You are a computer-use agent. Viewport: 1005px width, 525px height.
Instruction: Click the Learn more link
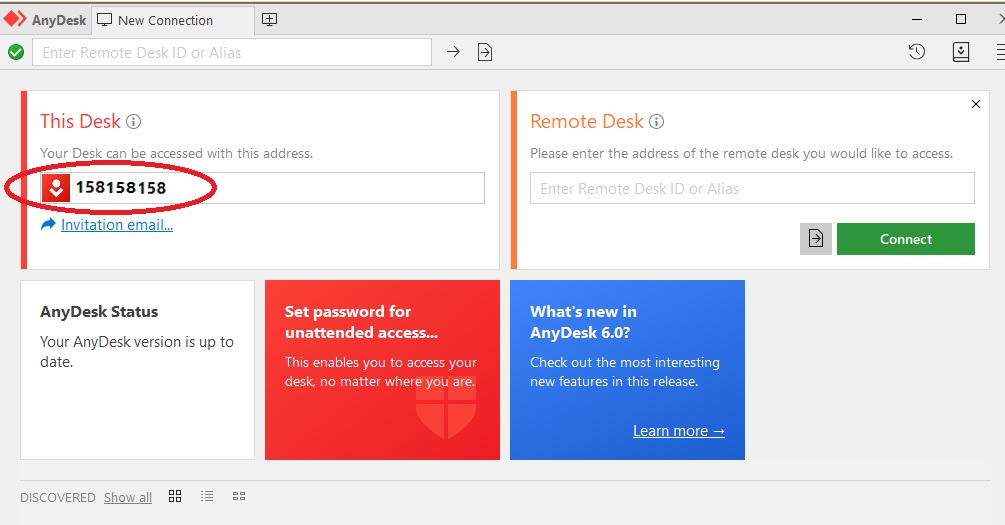(678, 431)
